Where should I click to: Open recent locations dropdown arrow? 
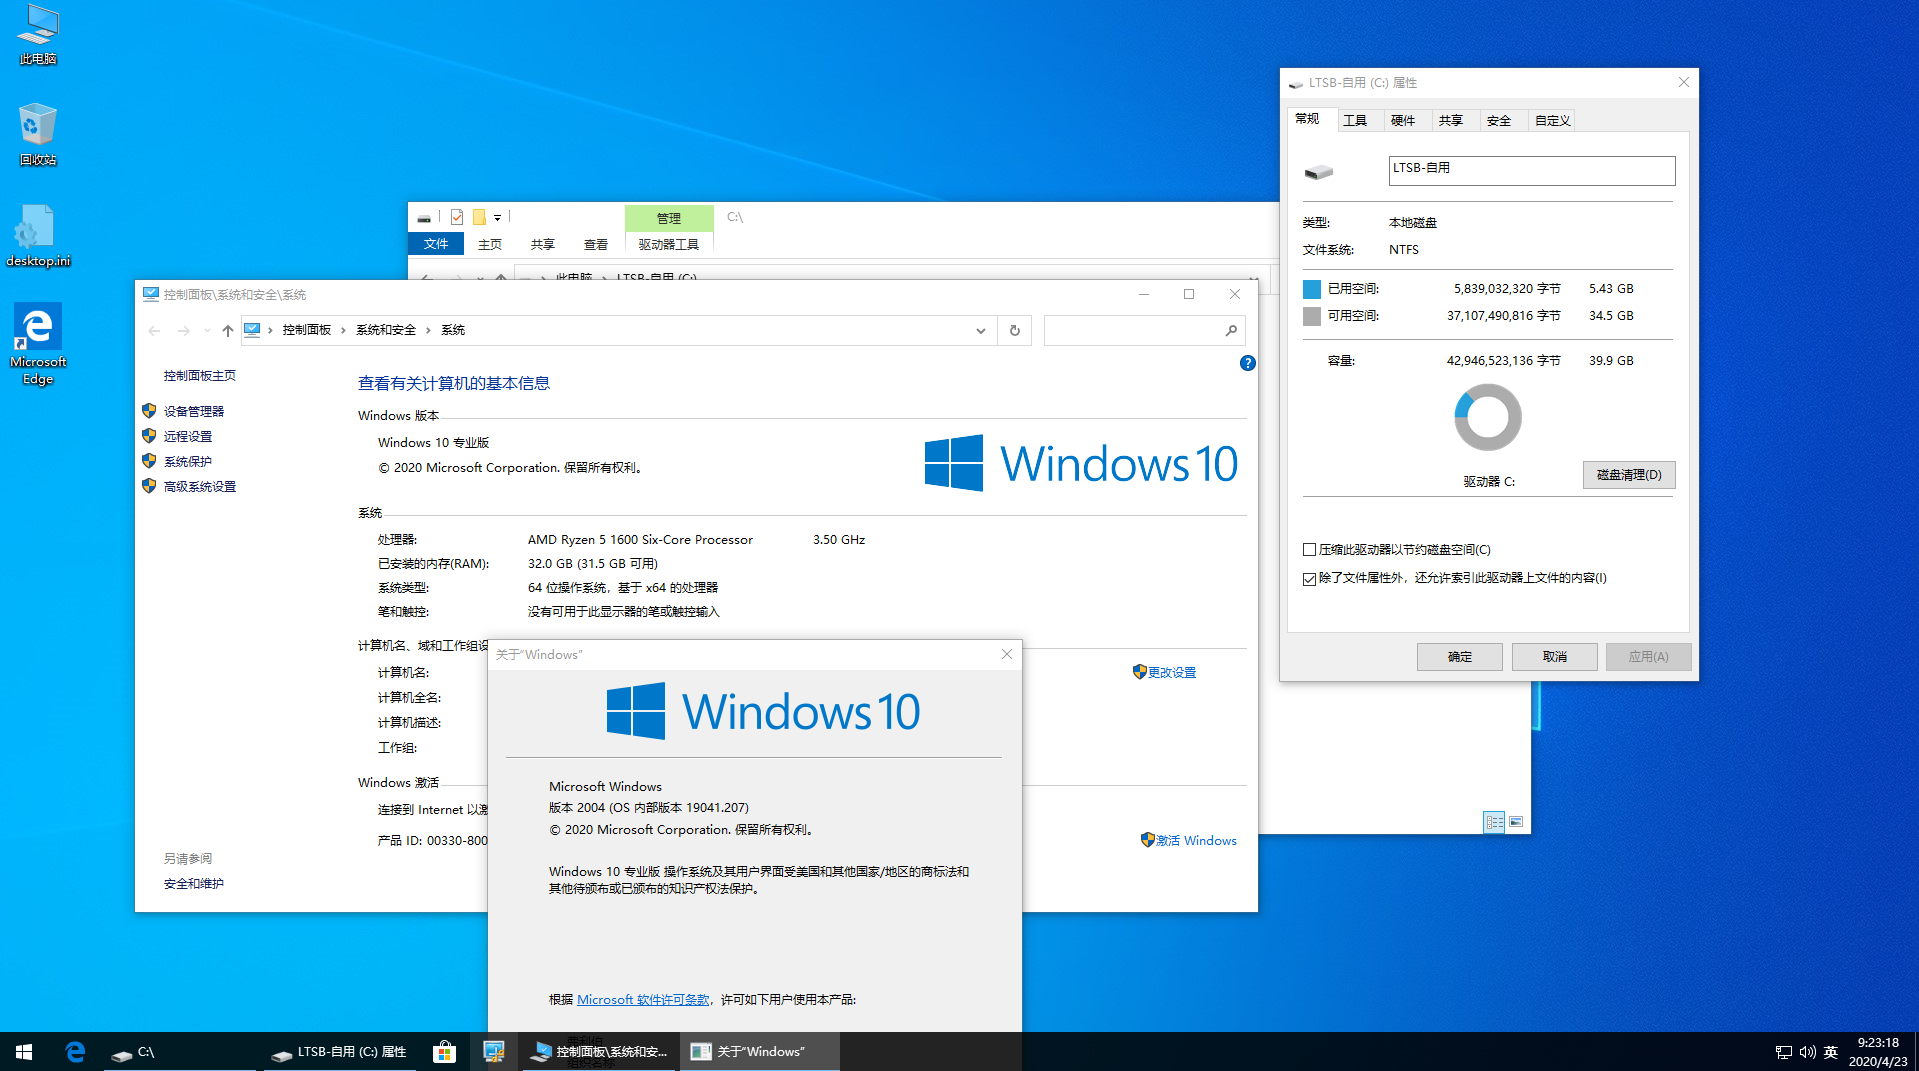click(207, 330)
